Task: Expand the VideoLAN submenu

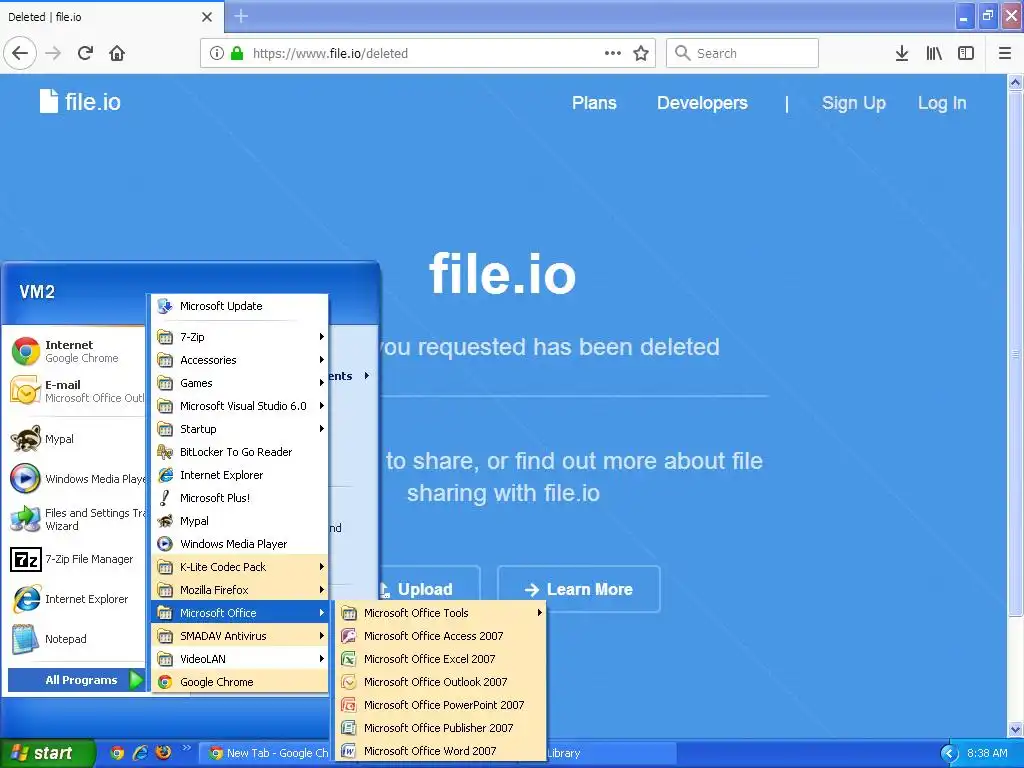Action: pos(240,659)
